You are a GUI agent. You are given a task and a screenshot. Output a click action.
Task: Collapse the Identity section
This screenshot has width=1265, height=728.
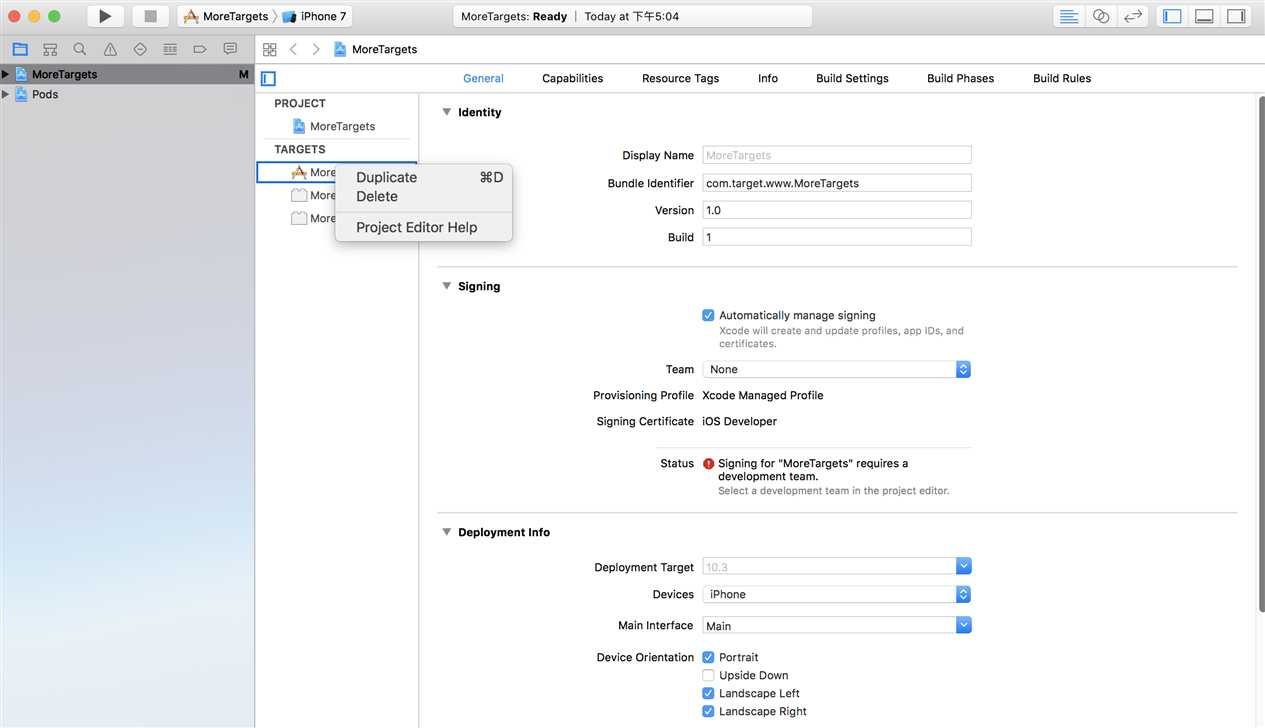(447, 112)
